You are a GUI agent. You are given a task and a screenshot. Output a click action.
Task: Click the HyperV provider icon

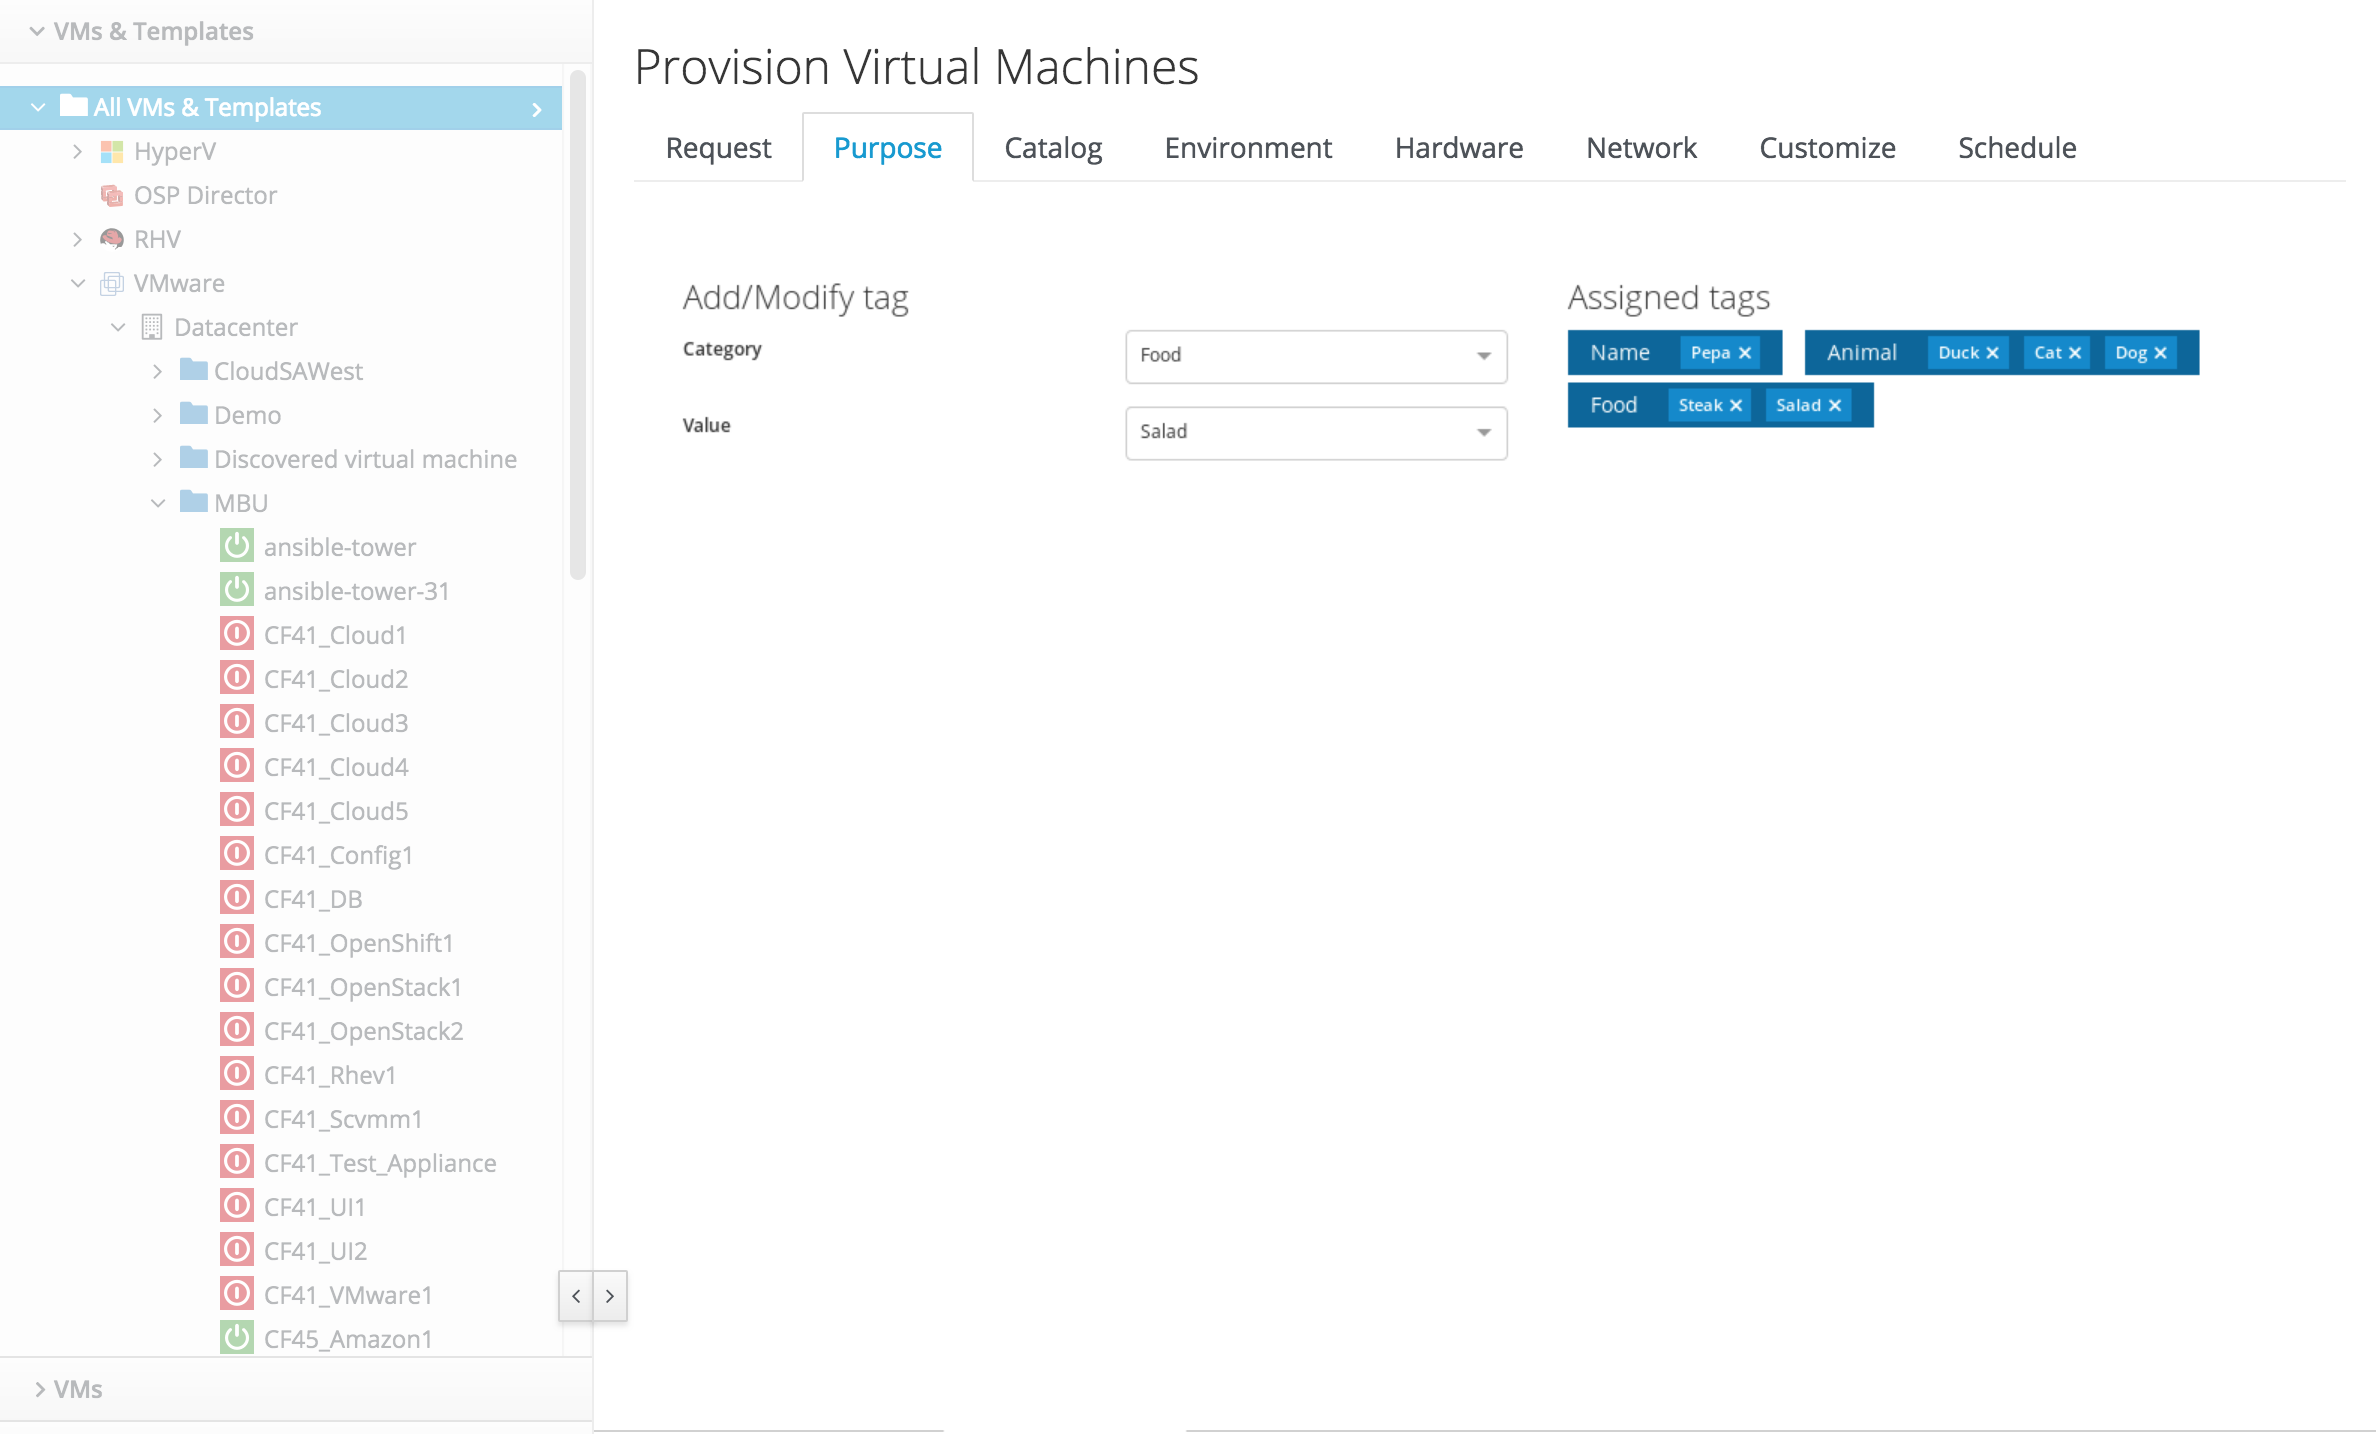tap(112, 152)
